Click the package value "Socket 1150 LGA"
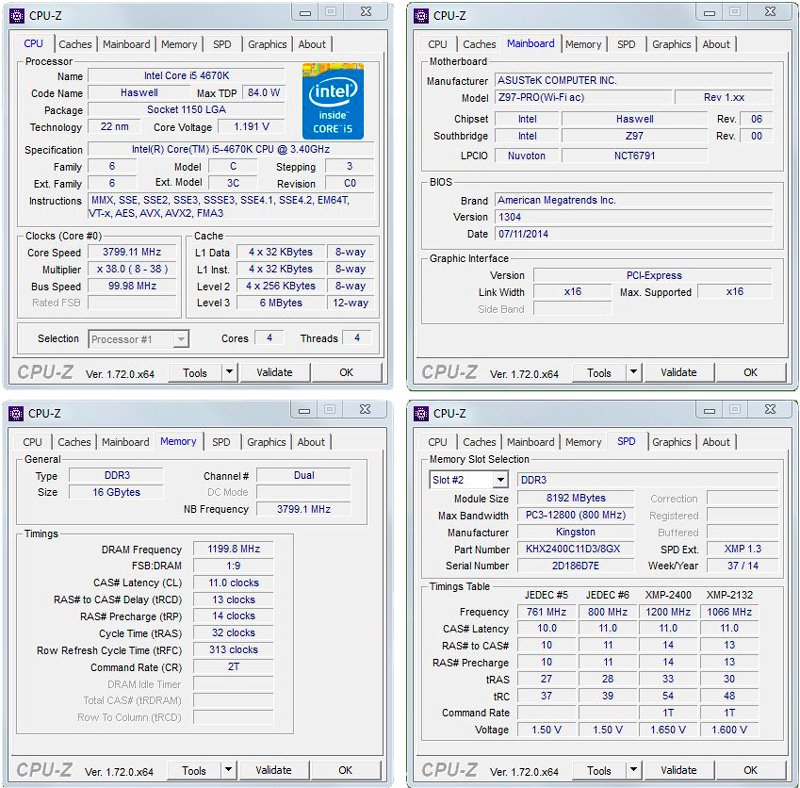The width and height of the screenshot is (800, 788). point(186,110)
